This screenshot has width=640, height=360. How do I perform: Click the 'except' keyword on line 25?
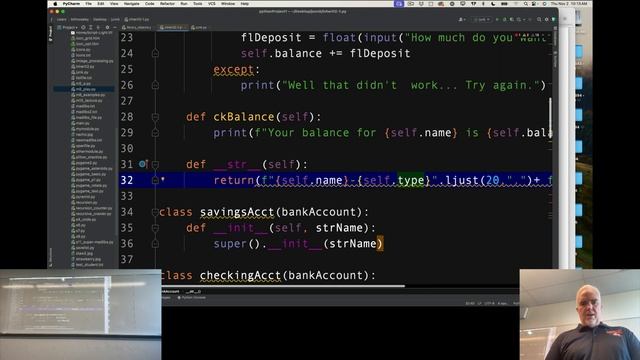[x=233, y=69]
